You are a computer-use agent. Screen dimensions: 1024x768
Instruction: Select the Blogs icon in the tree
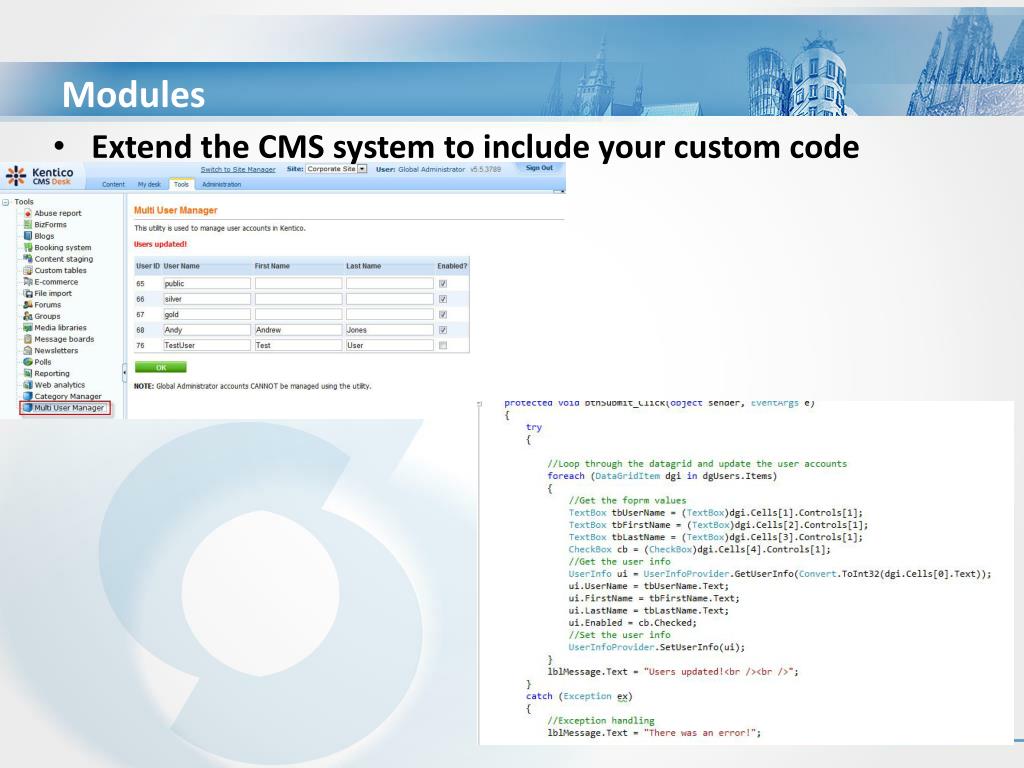(27, 236)
